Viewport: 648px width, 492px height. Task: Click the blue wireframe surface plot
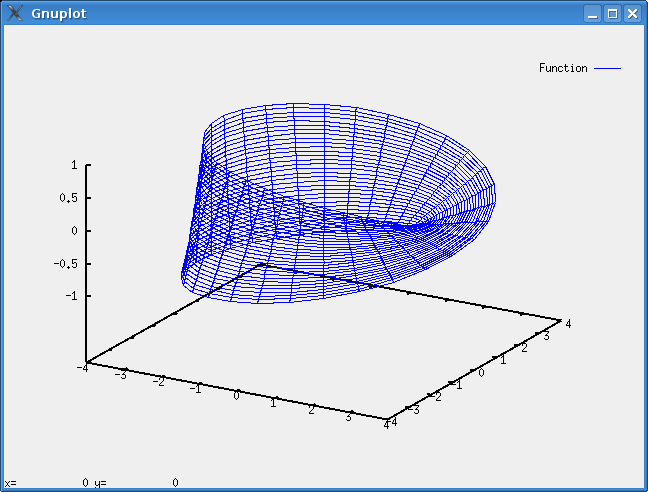click(x=338, y=203)
